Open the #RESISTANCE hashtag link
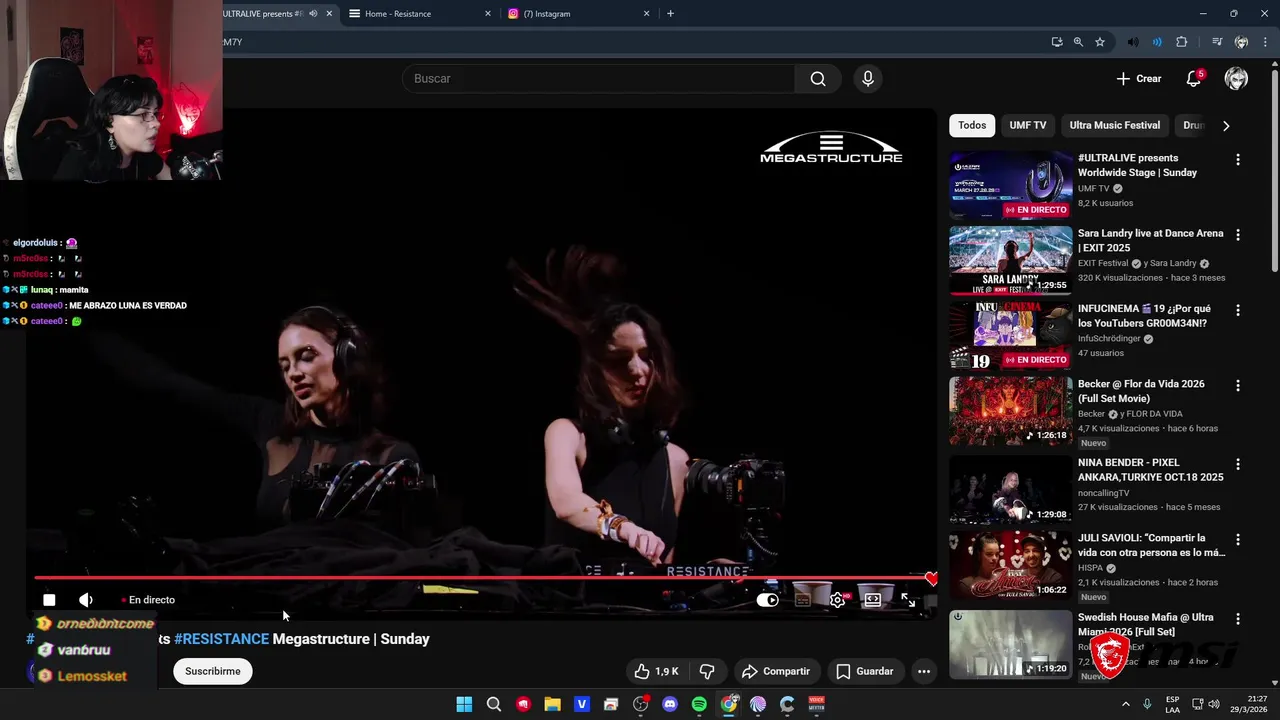Image resolution: width=1280 pixels, height=720 pixels. 221,639
